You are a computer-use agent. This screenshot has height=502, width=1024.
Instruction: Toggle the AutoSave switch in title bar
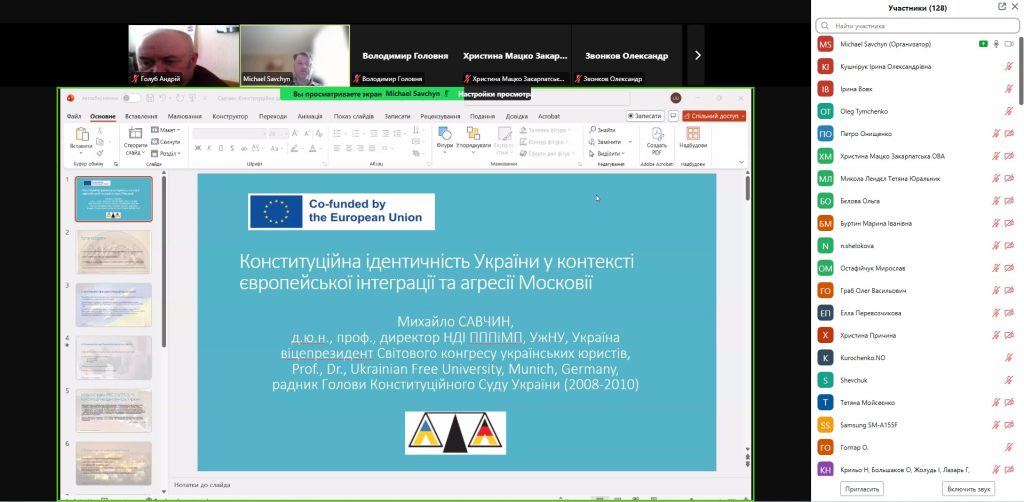click(x=131, y=98)
